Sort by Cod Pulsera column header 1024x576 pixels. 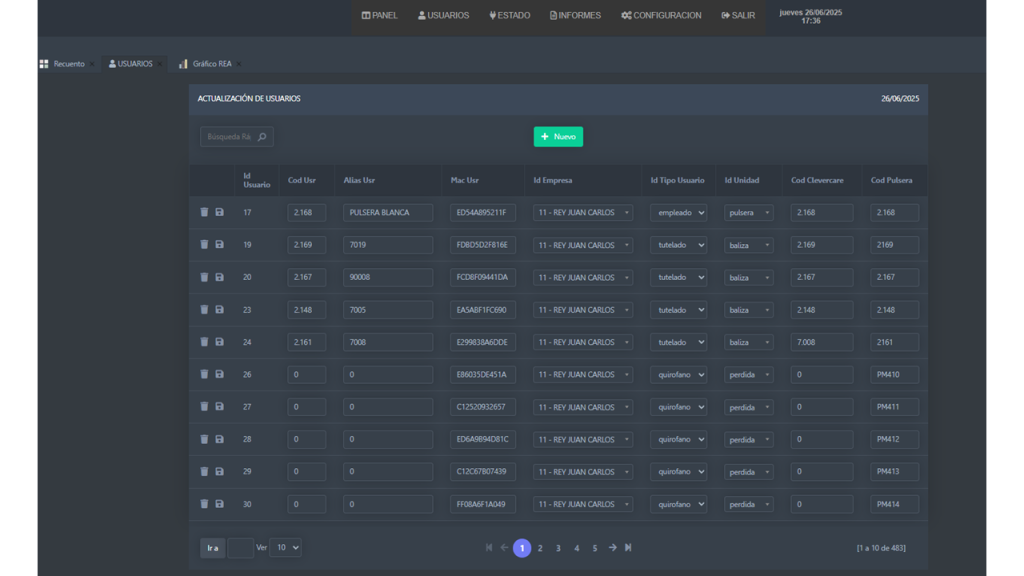[891, 180]
